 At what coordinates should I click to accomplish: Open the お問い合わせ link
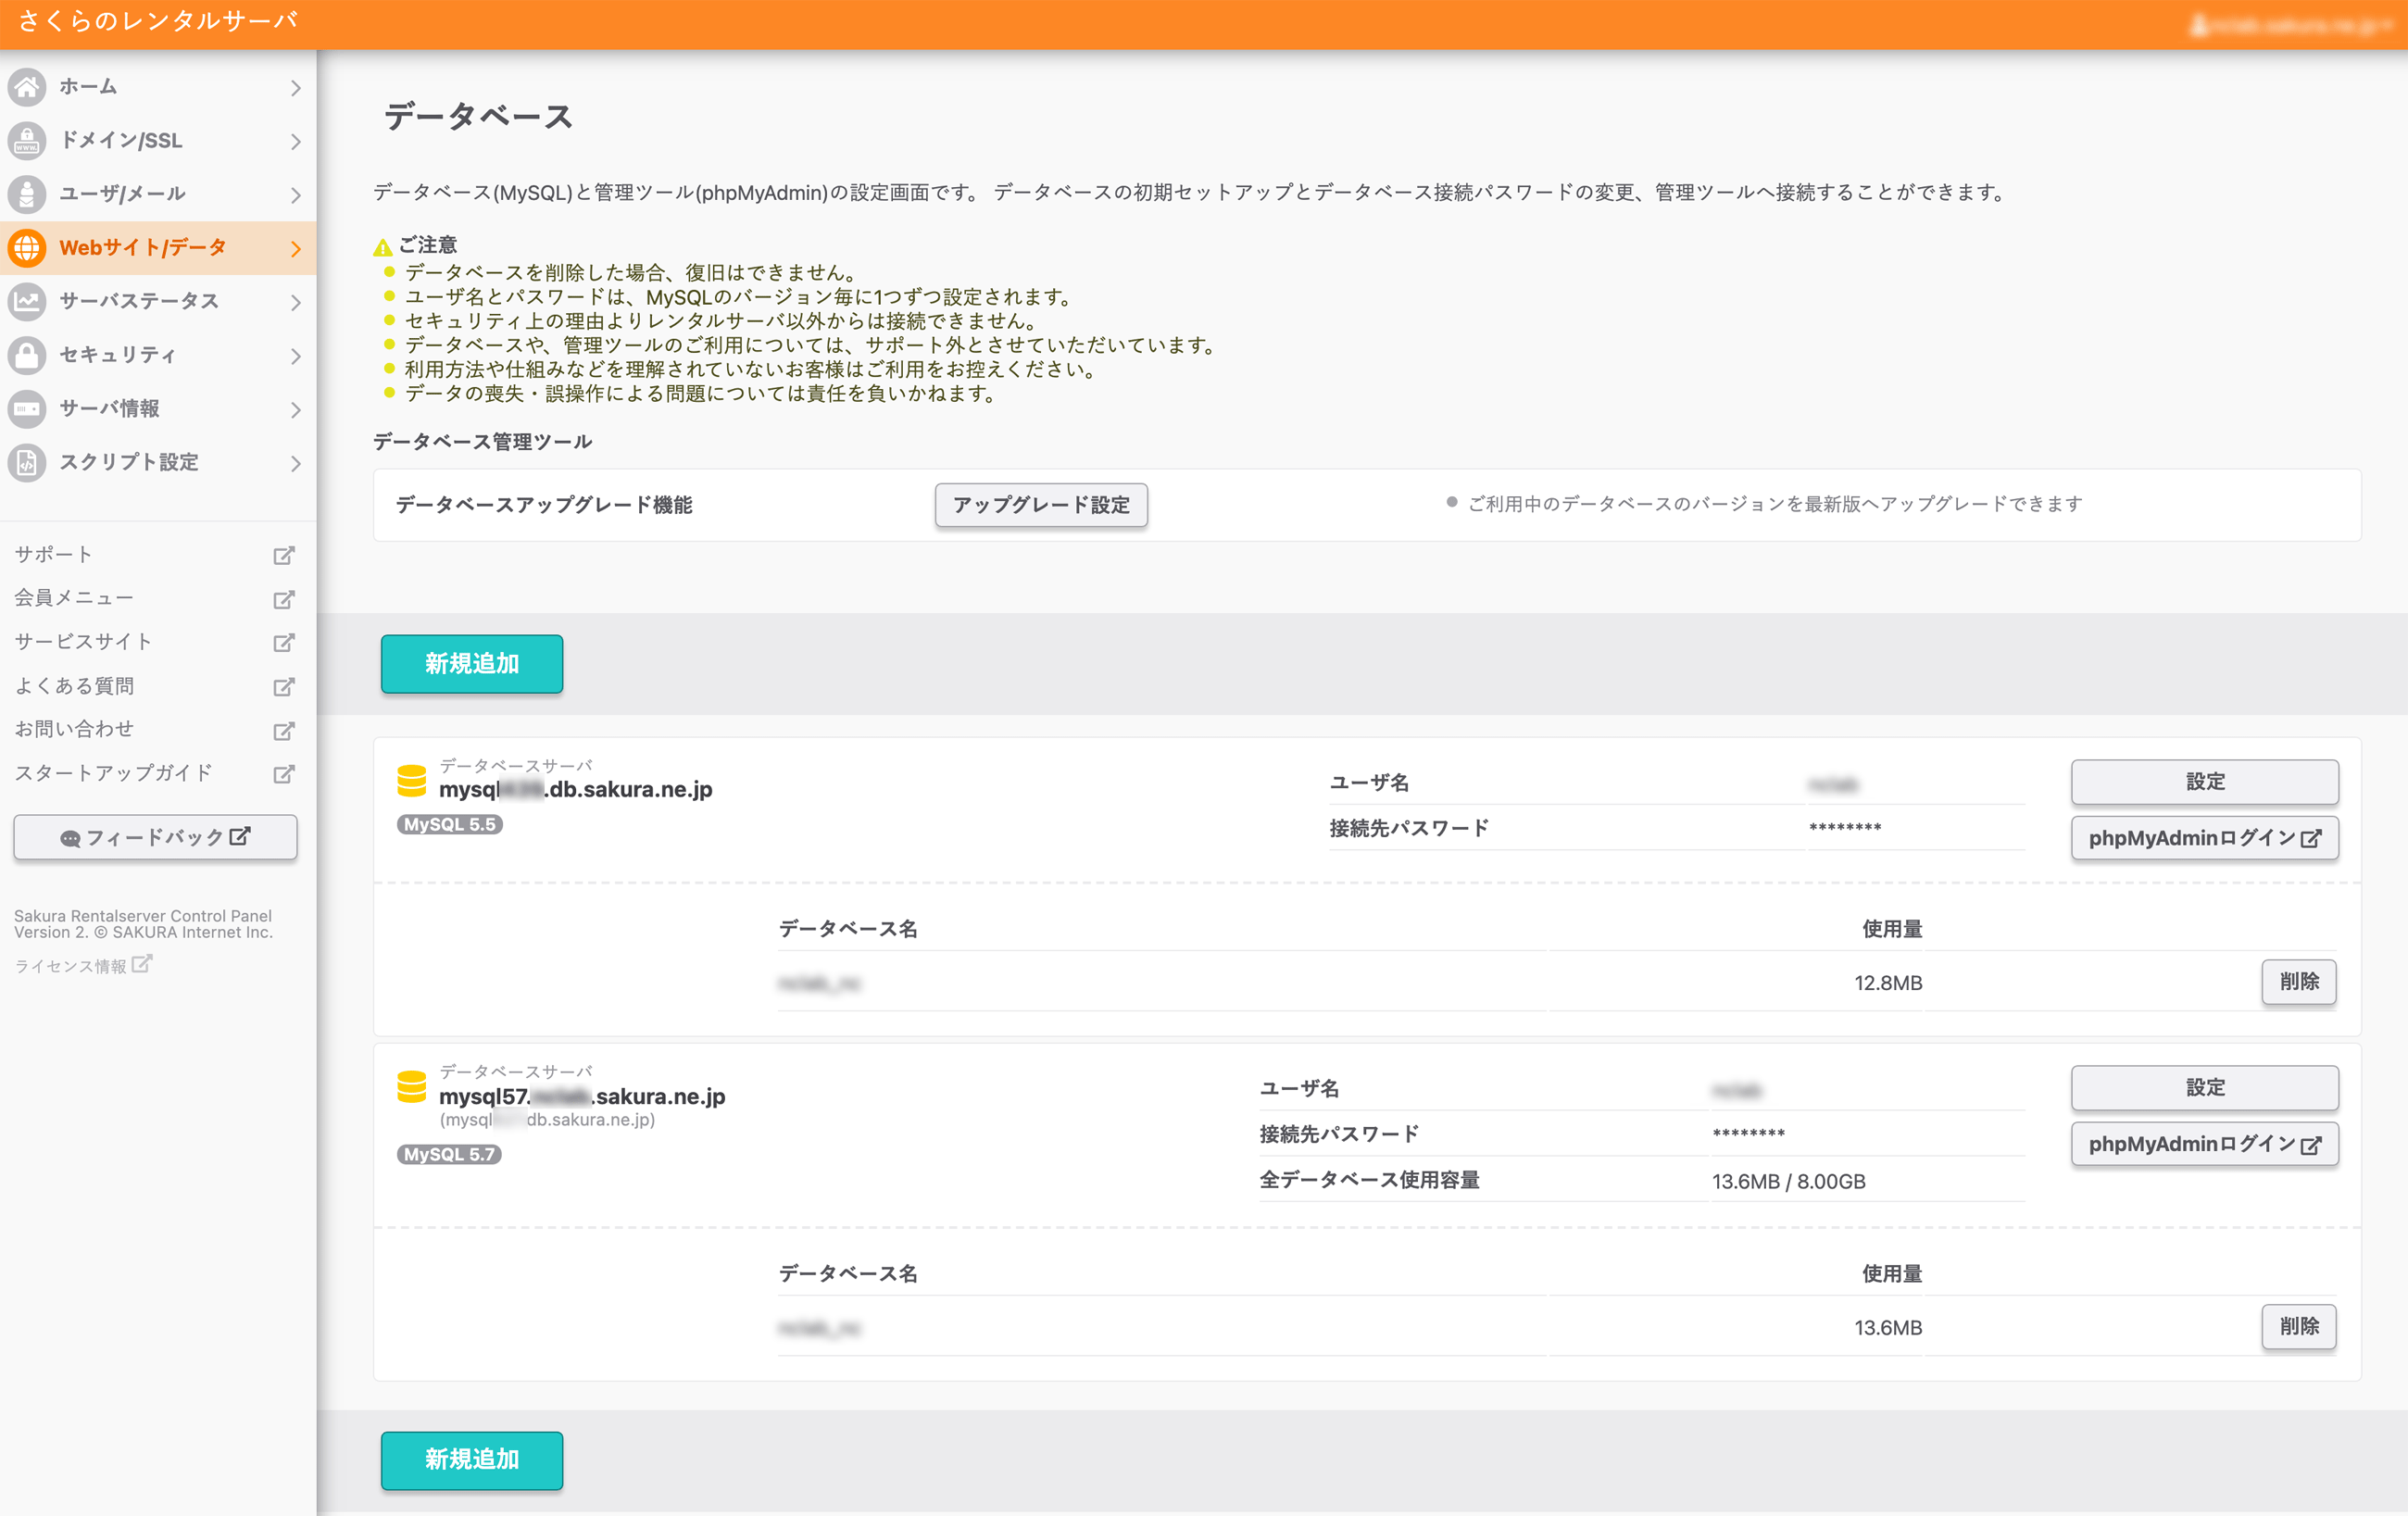click(74, 729)
